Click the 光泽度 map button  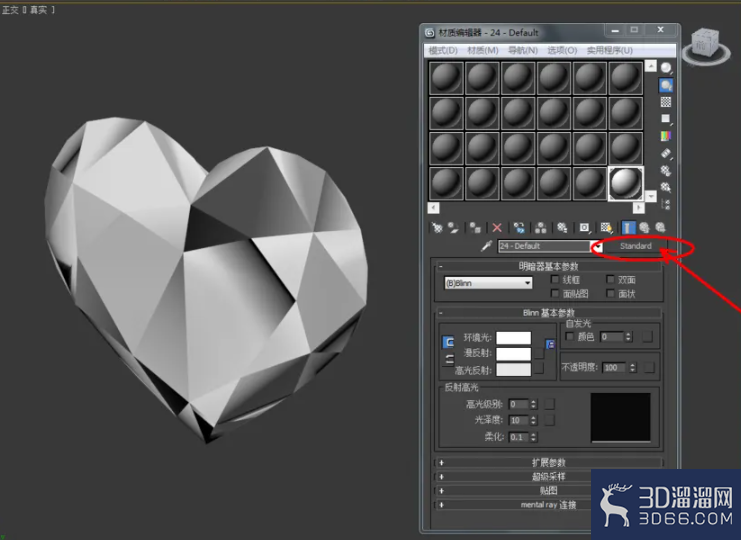pos(550,420)
